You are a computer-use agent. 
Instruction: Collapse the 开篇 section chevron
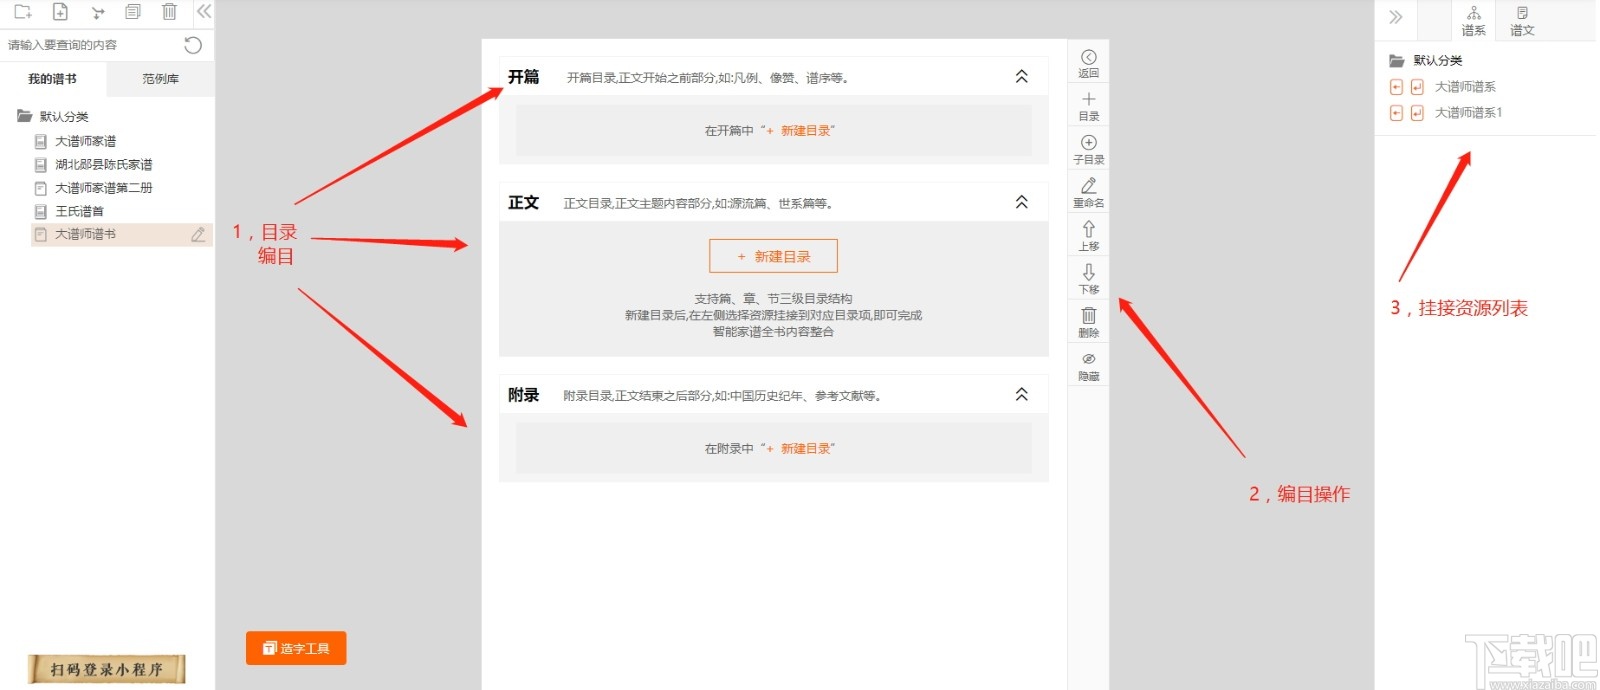tap(1021, 76)
